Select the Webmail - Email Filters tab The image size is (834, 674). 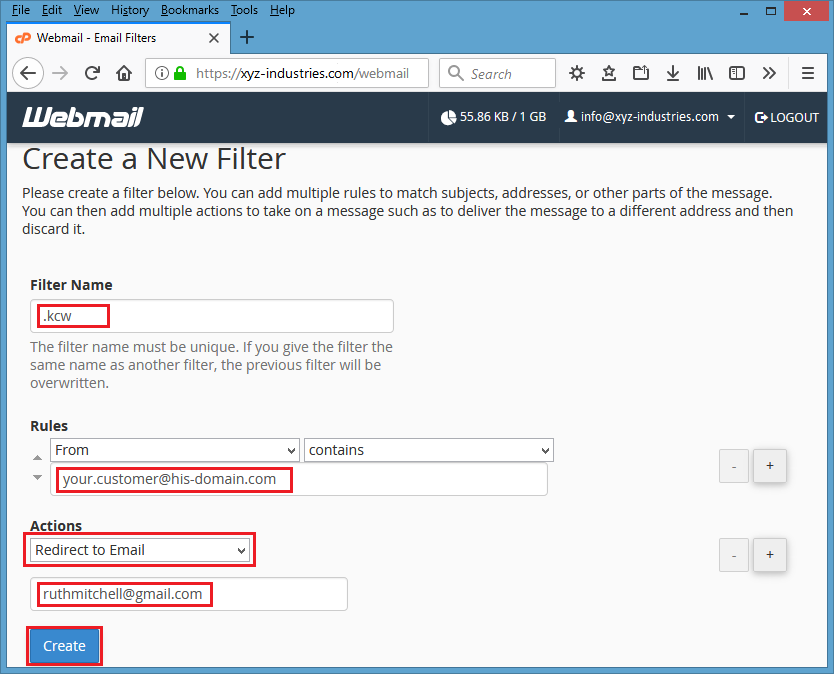(119, 38)
